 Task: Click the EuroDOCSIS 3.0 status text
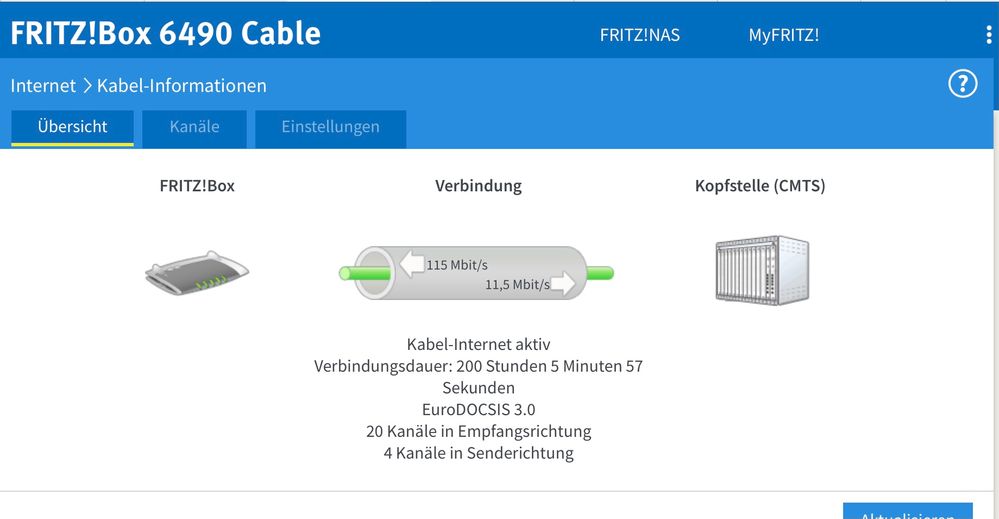[478, 409]
